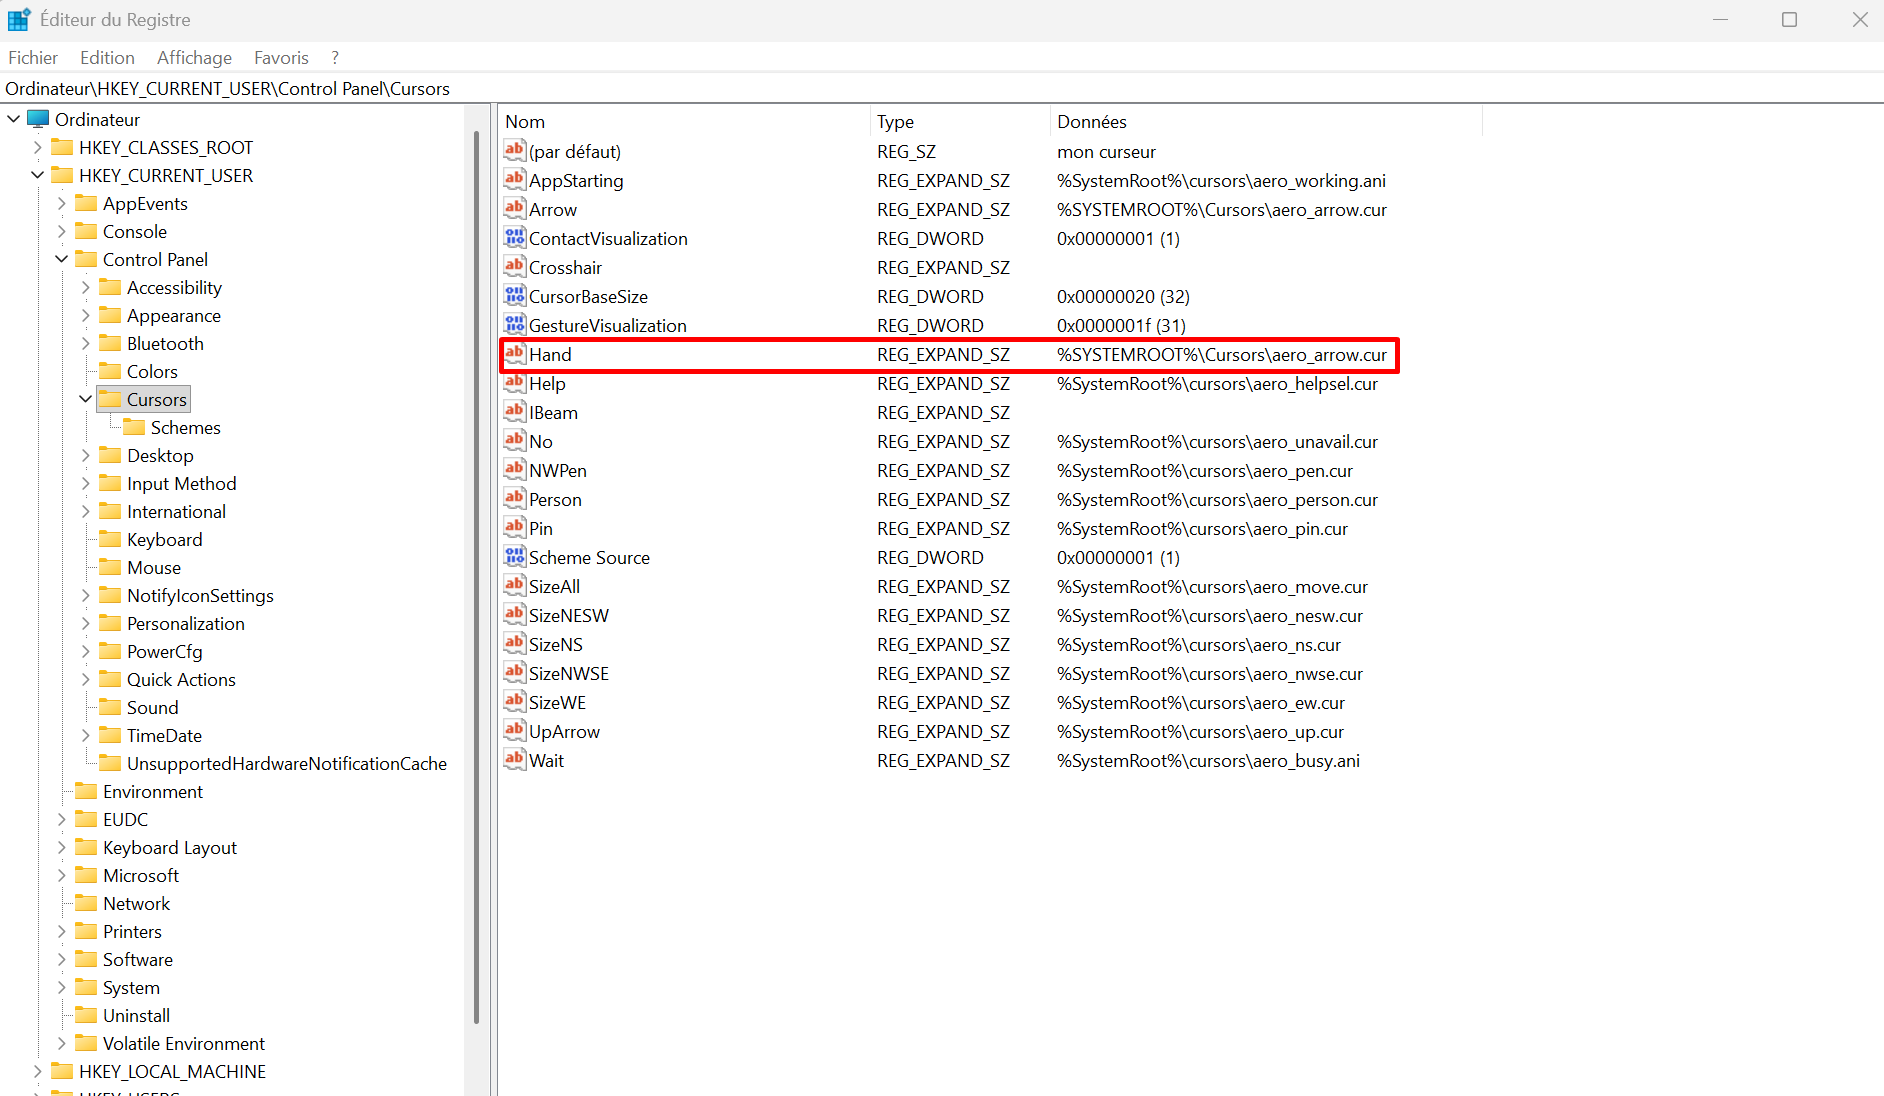Open the Fichier menu
Screen dimensions: 1884x1096
click(x=33, y=57)
